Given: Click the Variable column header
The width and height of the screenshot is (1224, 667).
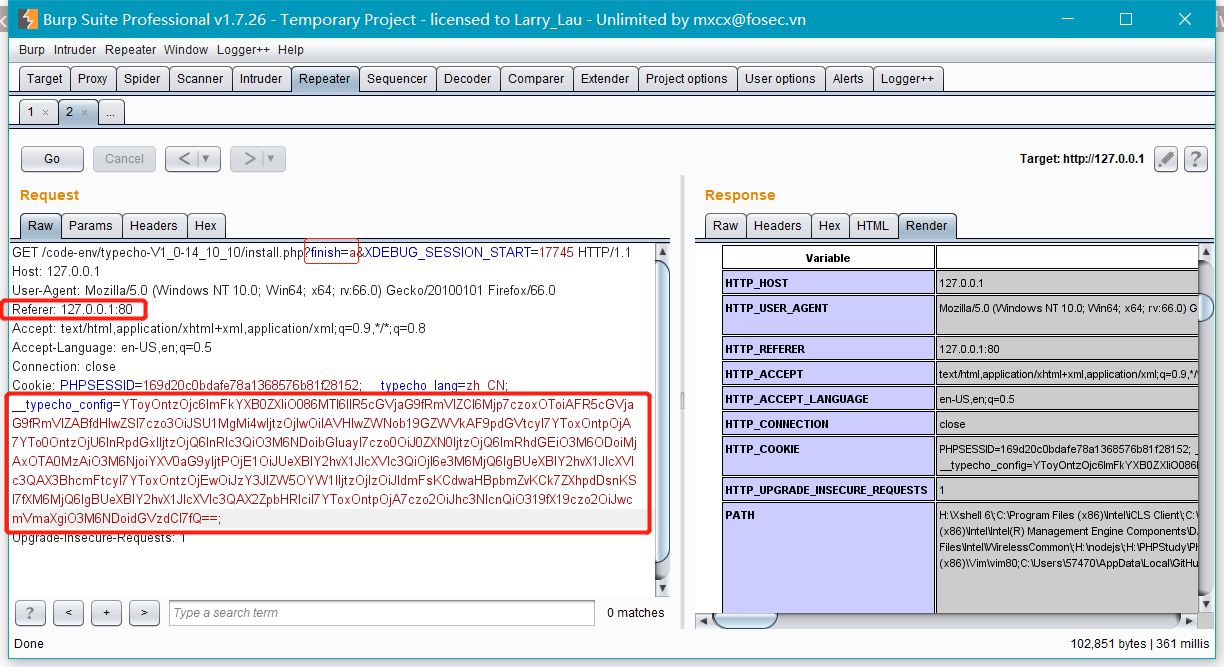Looking at the screenshot, I should [x=828, y=258].
